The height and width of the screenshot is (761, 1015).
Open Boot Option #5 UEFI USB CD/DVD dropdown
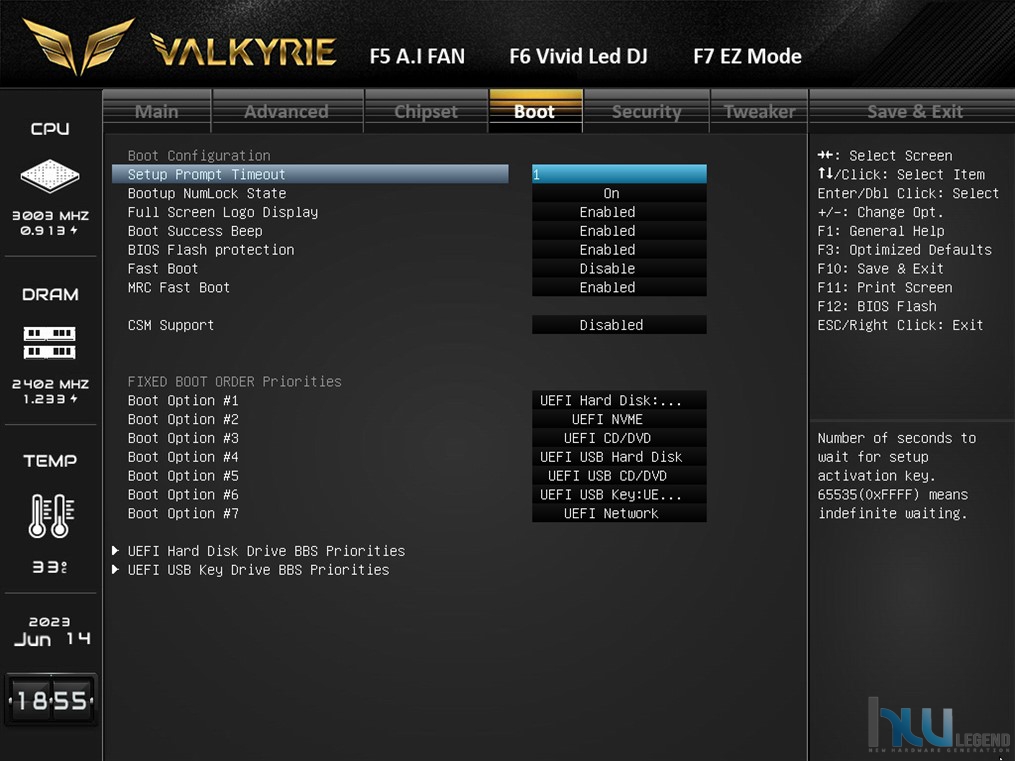(x=619, y=476)
